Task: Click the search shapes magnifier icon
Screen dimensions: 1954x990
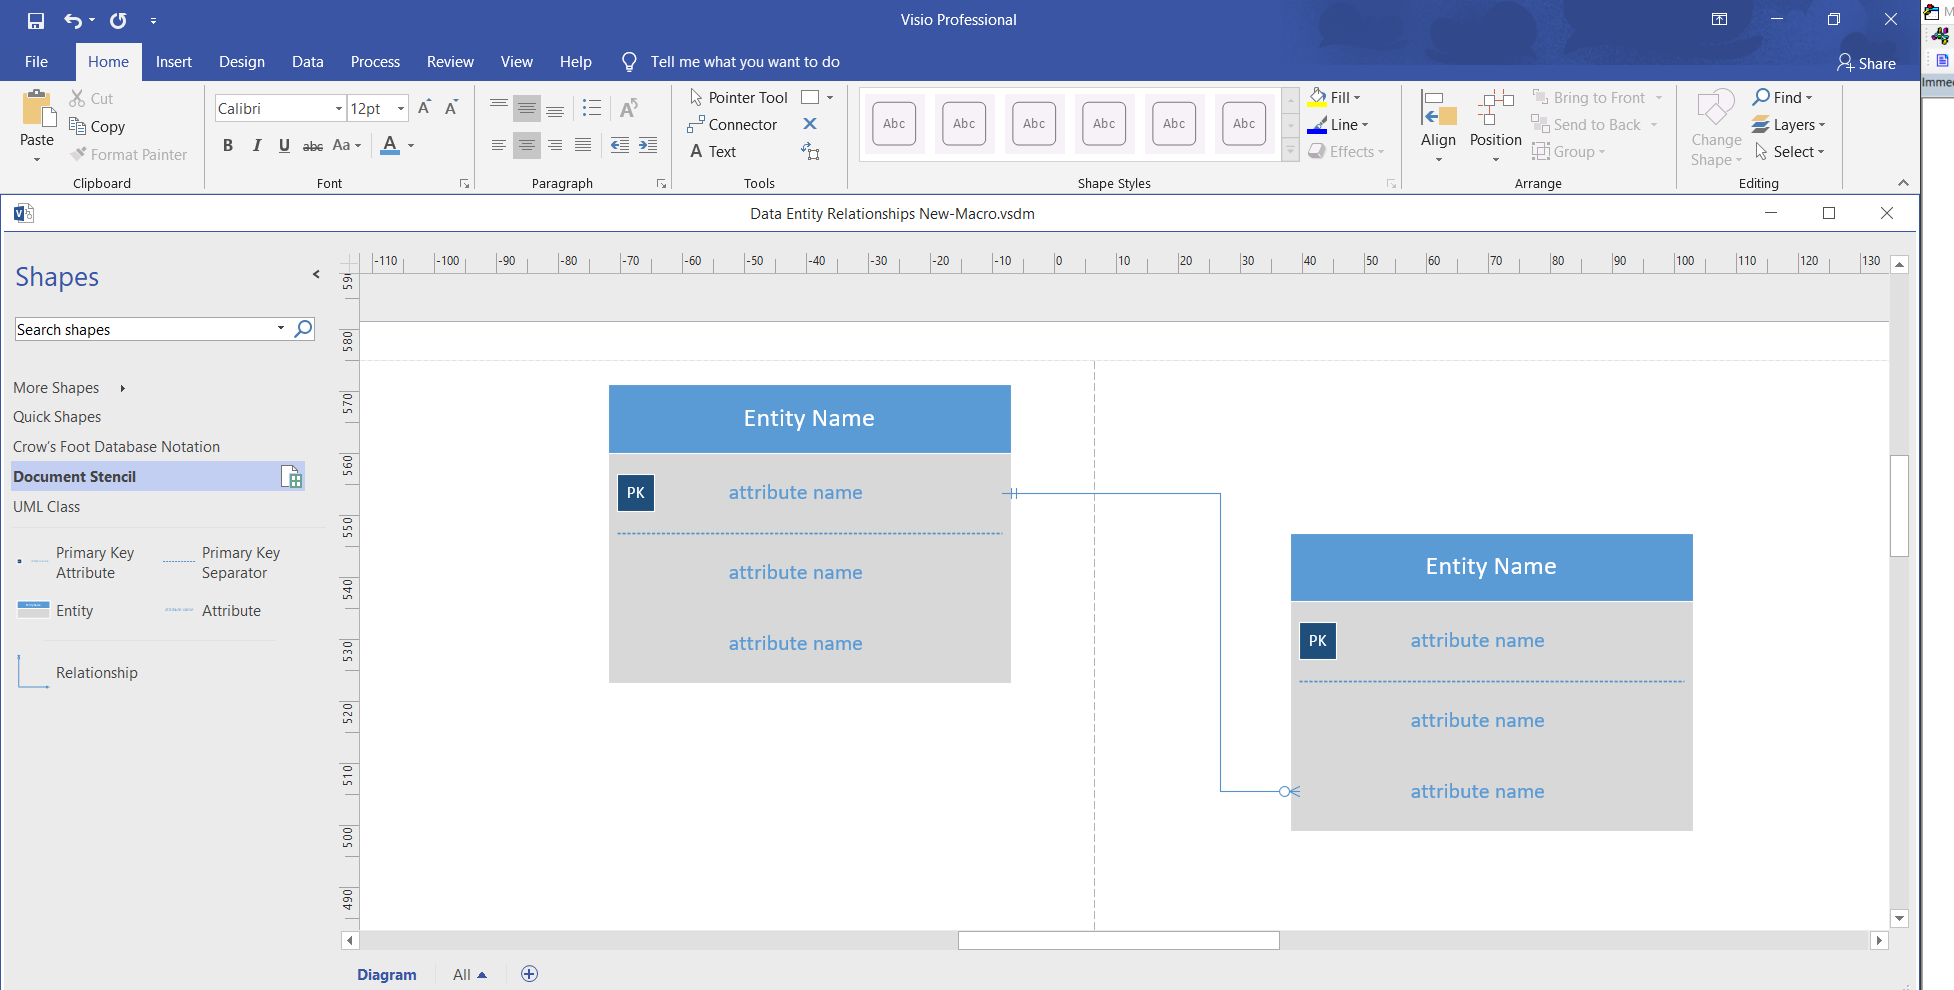Action: (x=303, y=329)
